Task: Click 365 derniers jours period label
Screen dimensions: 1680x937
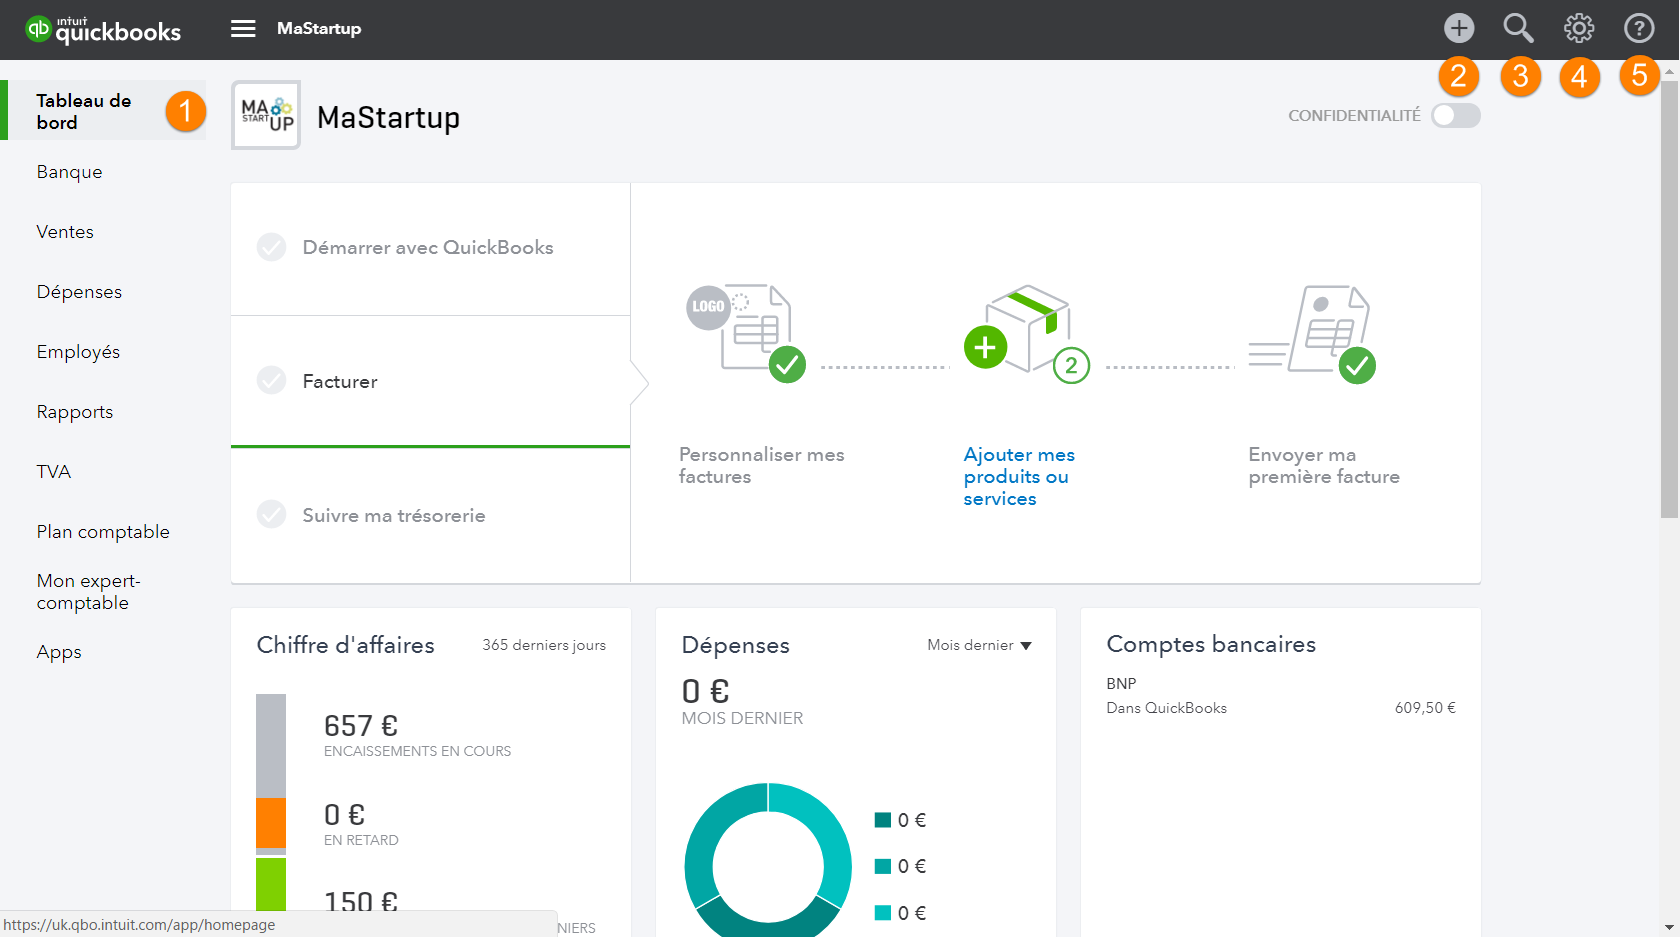Action: (544, 645)
